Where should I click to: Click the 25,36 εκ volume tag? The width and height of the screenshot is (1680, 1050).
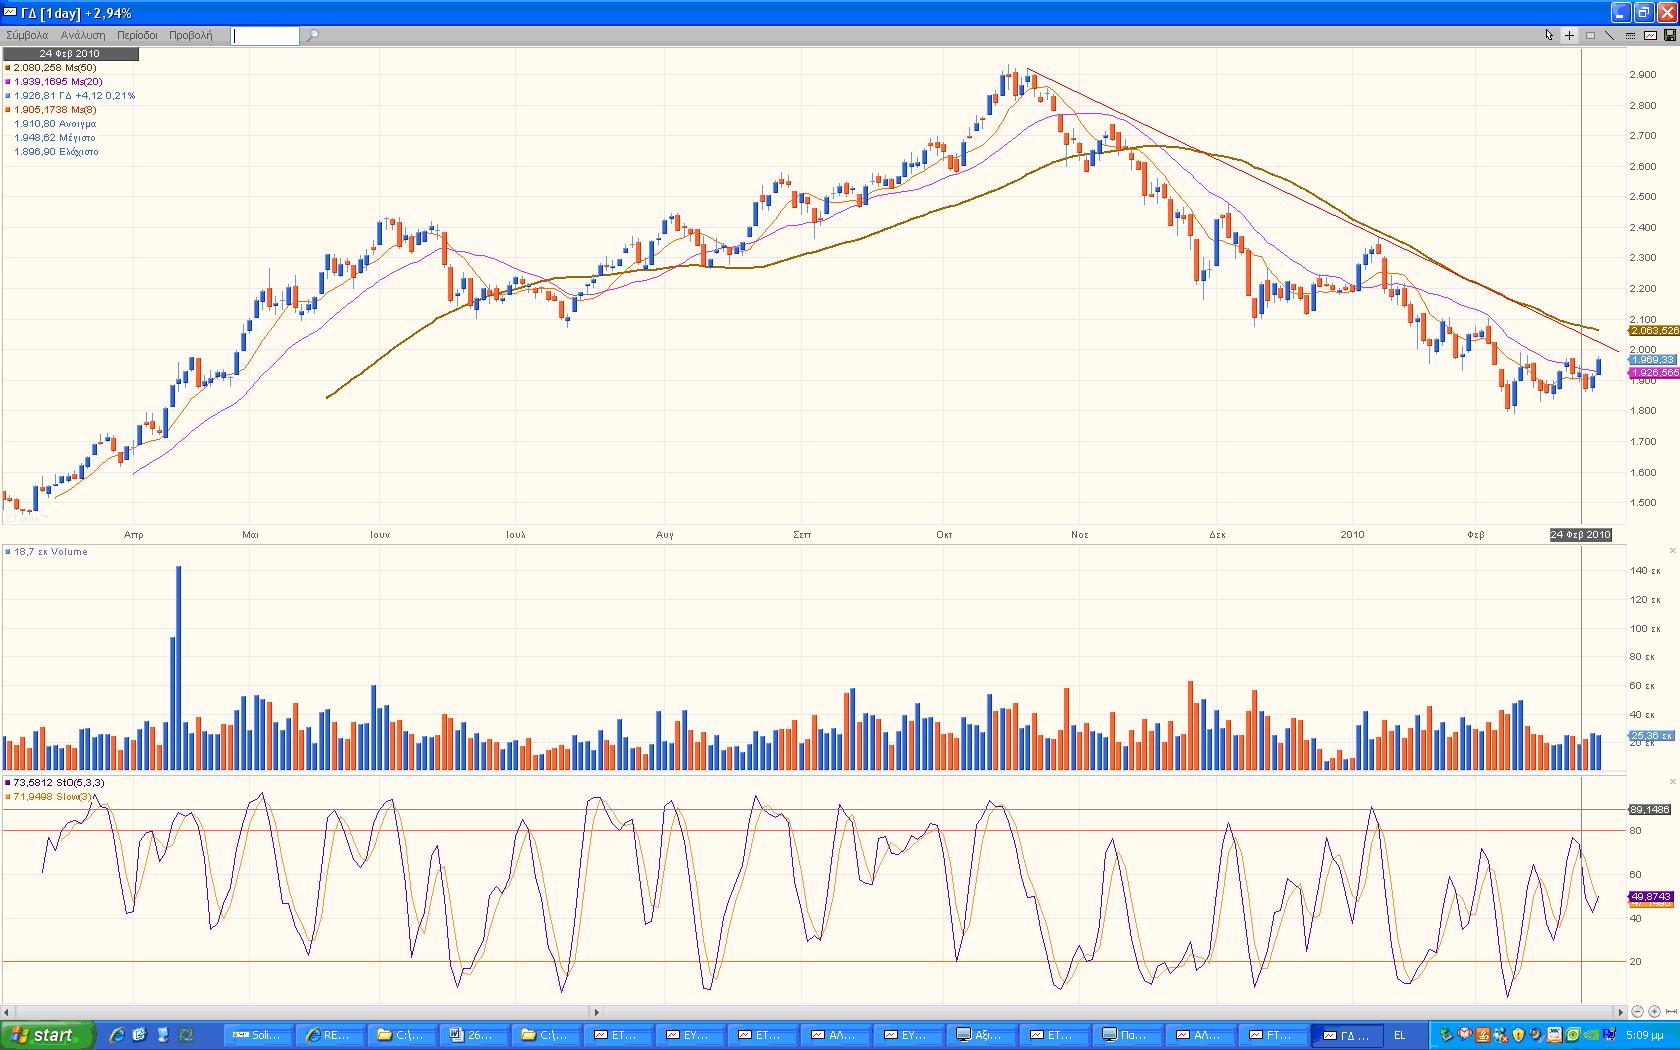(1651, 735)
